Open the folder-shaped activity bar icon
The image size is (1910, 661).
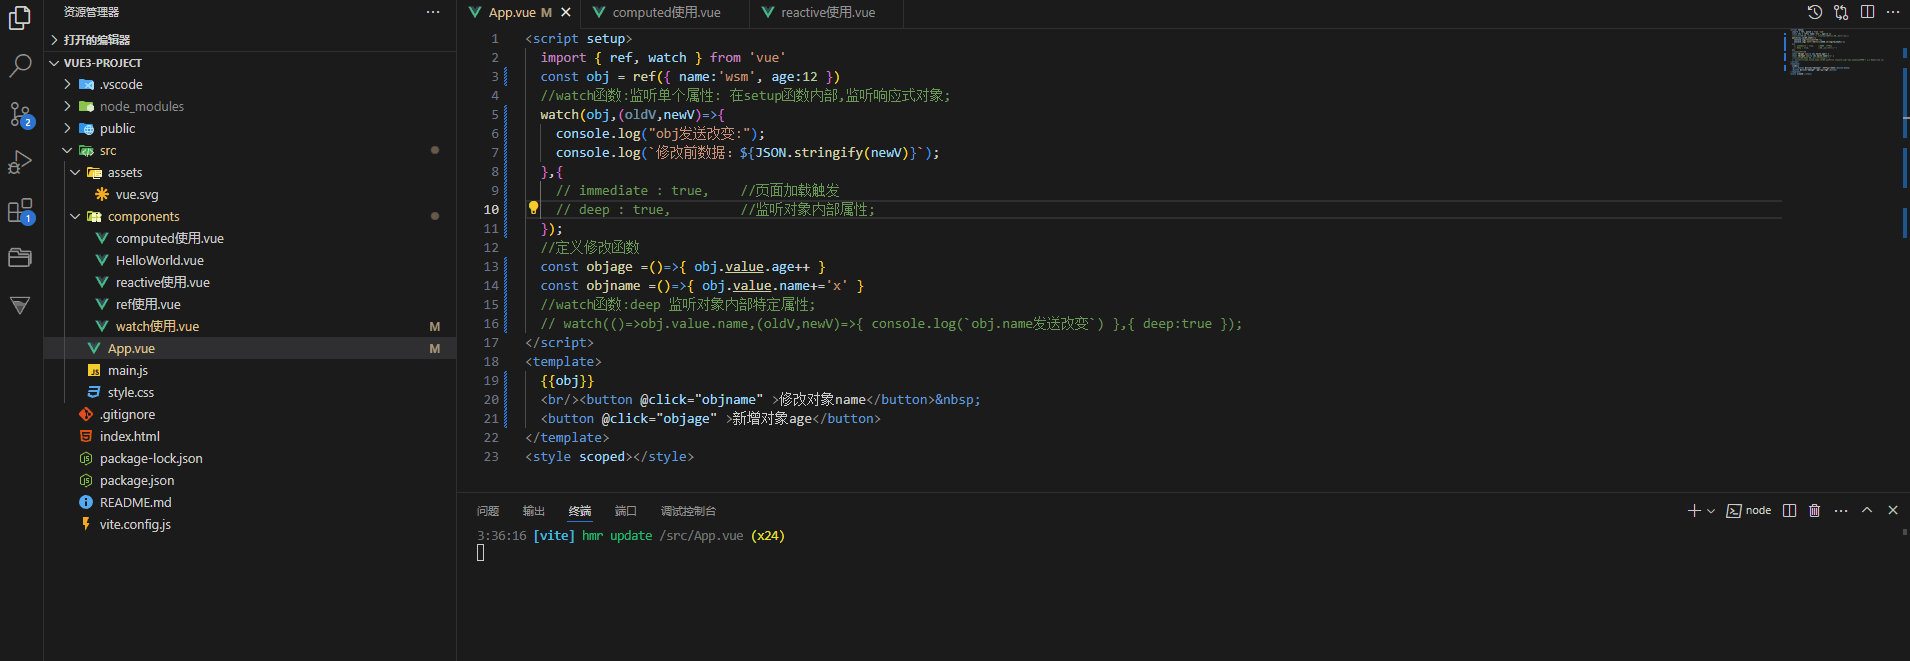(x=20, y=258)
